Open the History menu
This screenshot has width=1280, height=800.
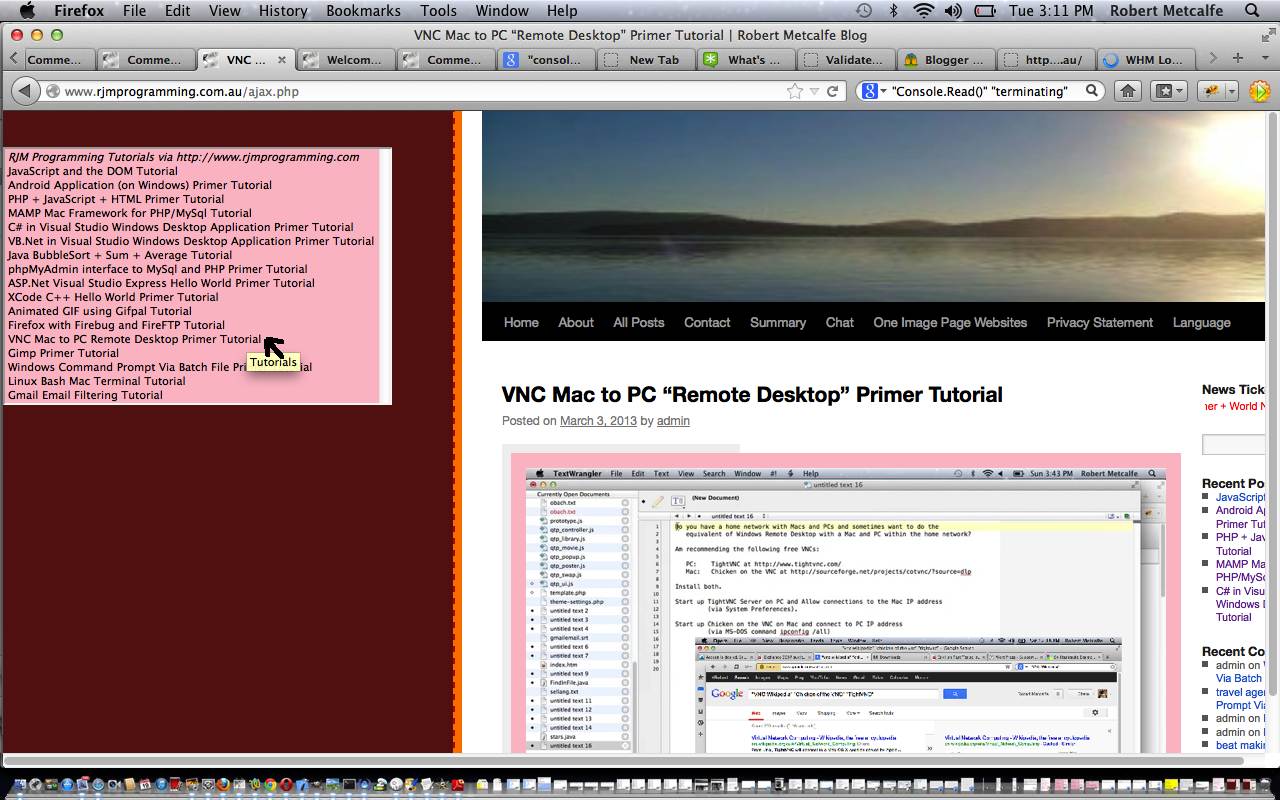[x=283, y=11]
